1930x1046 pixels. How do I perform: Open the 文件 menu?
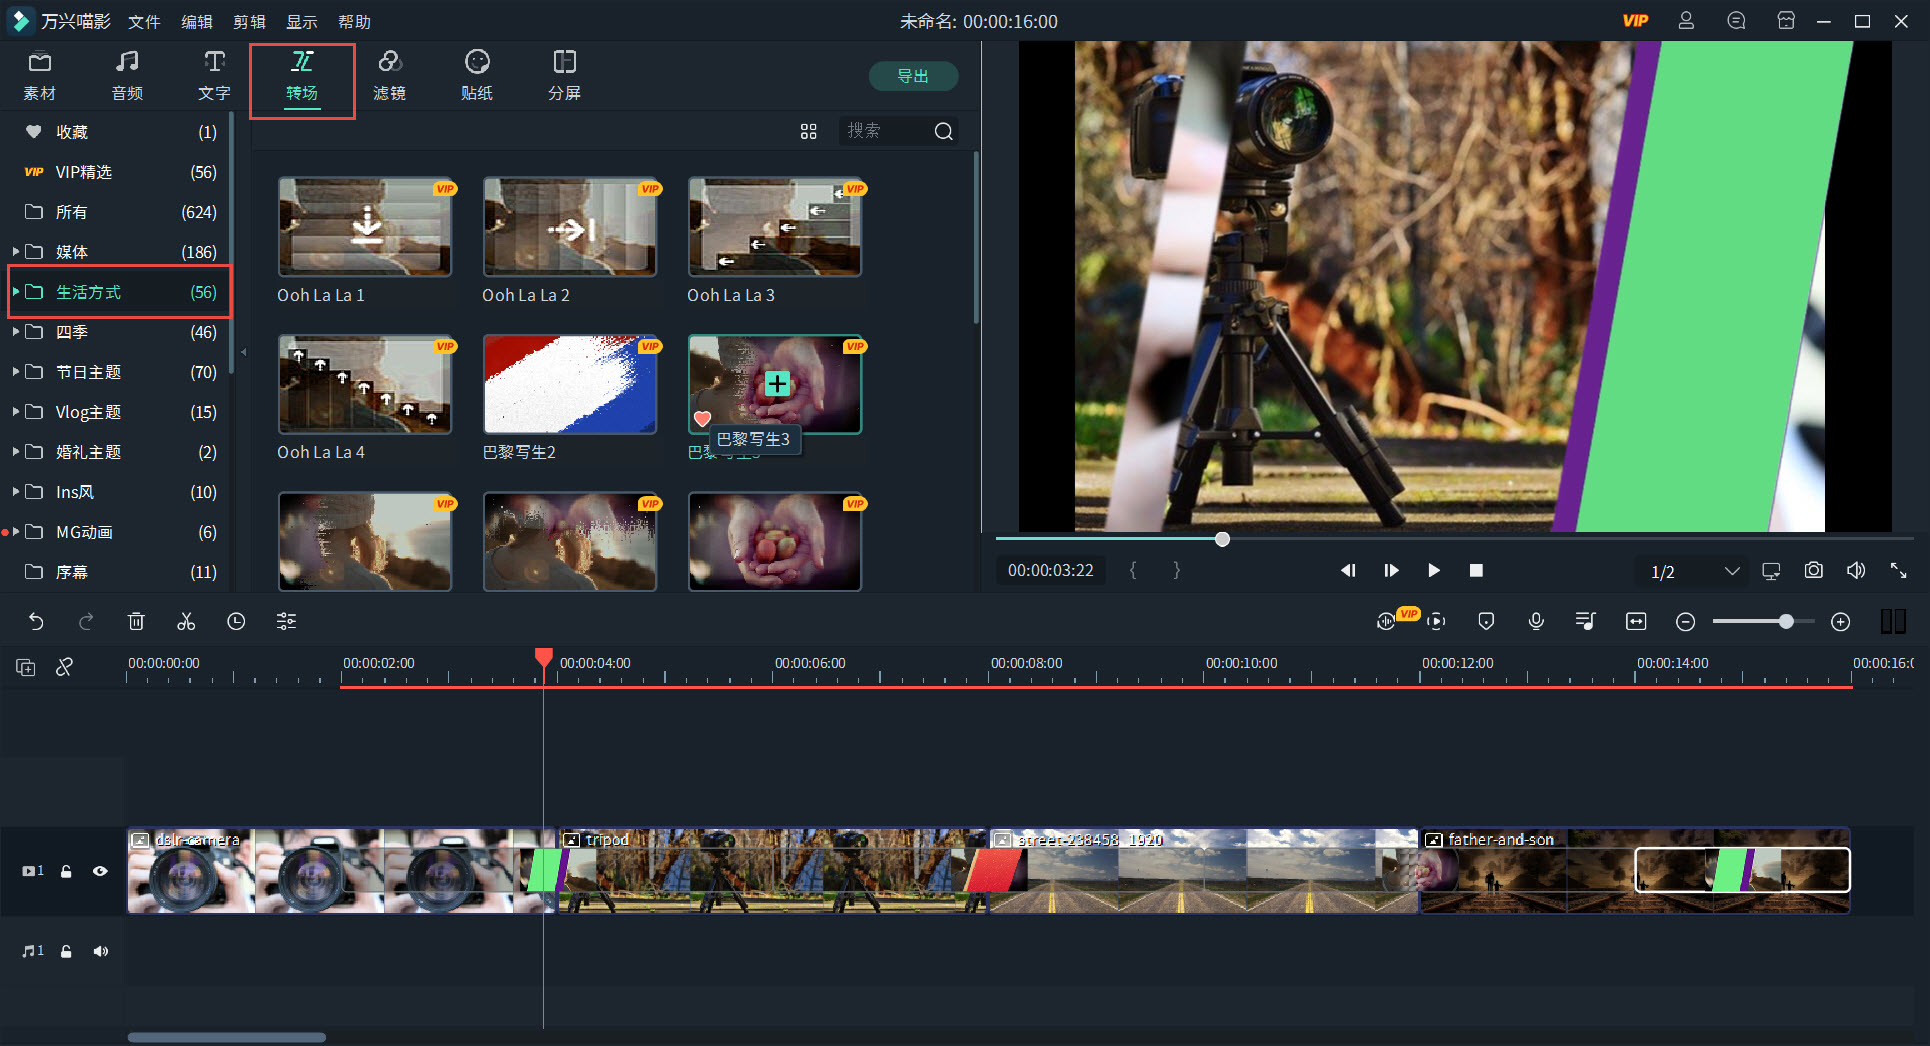tap(144, 21)
